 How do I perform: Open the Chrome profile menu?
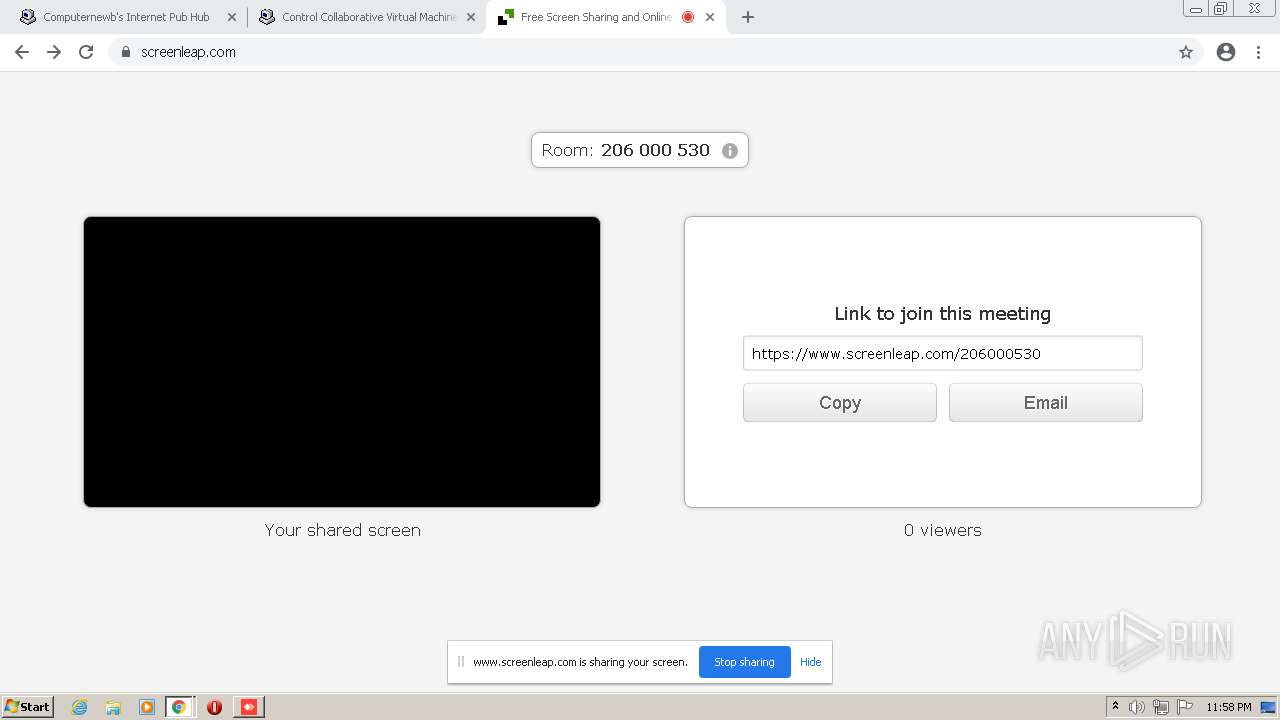1226,52
